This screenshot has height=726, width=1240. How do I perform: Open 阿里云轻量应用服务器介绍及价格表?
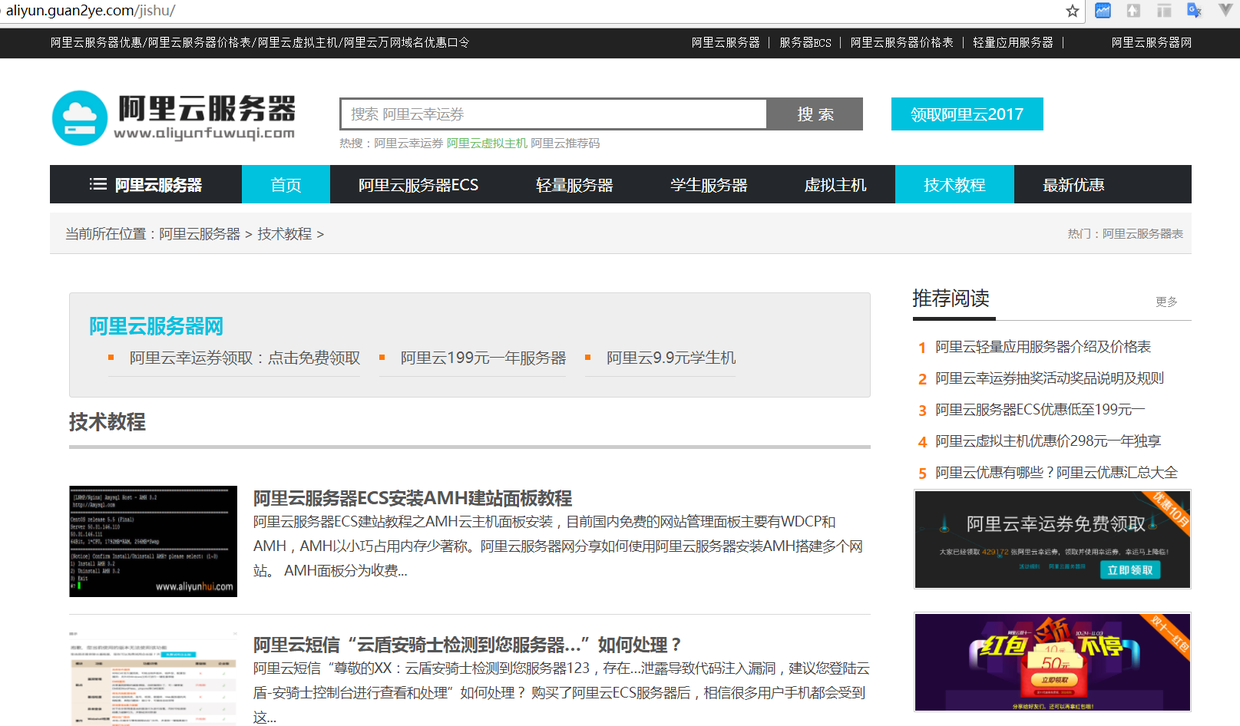click(x=1043, y=347)
